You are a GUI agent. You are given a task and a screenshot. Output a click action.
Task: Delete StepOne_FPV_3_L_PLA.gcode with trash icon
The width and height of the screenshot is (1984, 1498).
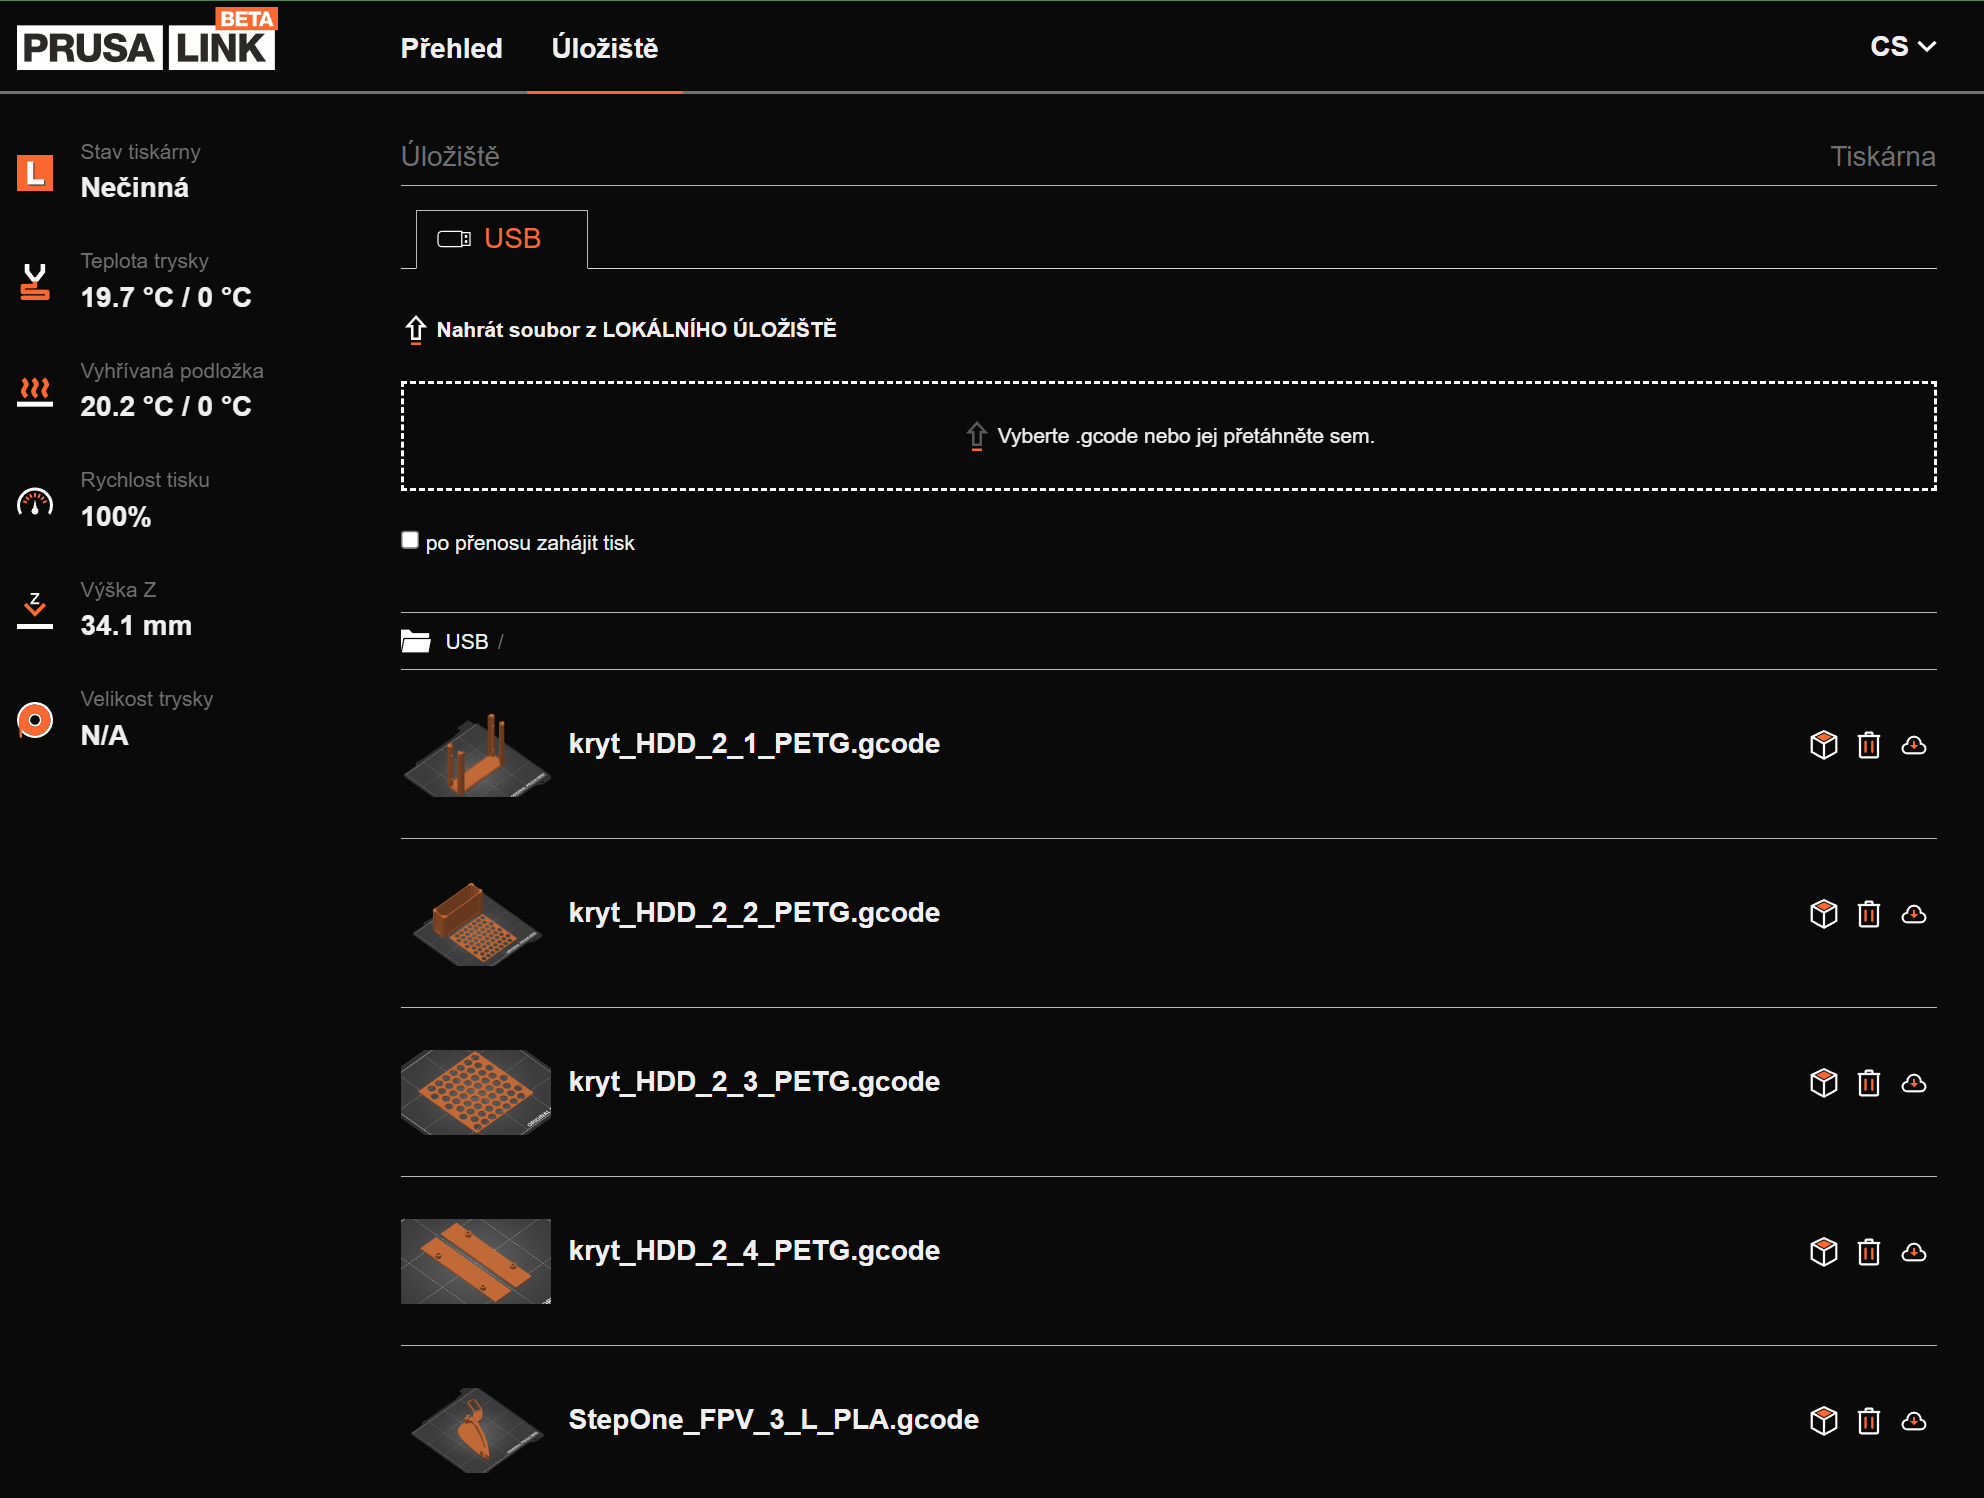(x=1868, y=1421)
